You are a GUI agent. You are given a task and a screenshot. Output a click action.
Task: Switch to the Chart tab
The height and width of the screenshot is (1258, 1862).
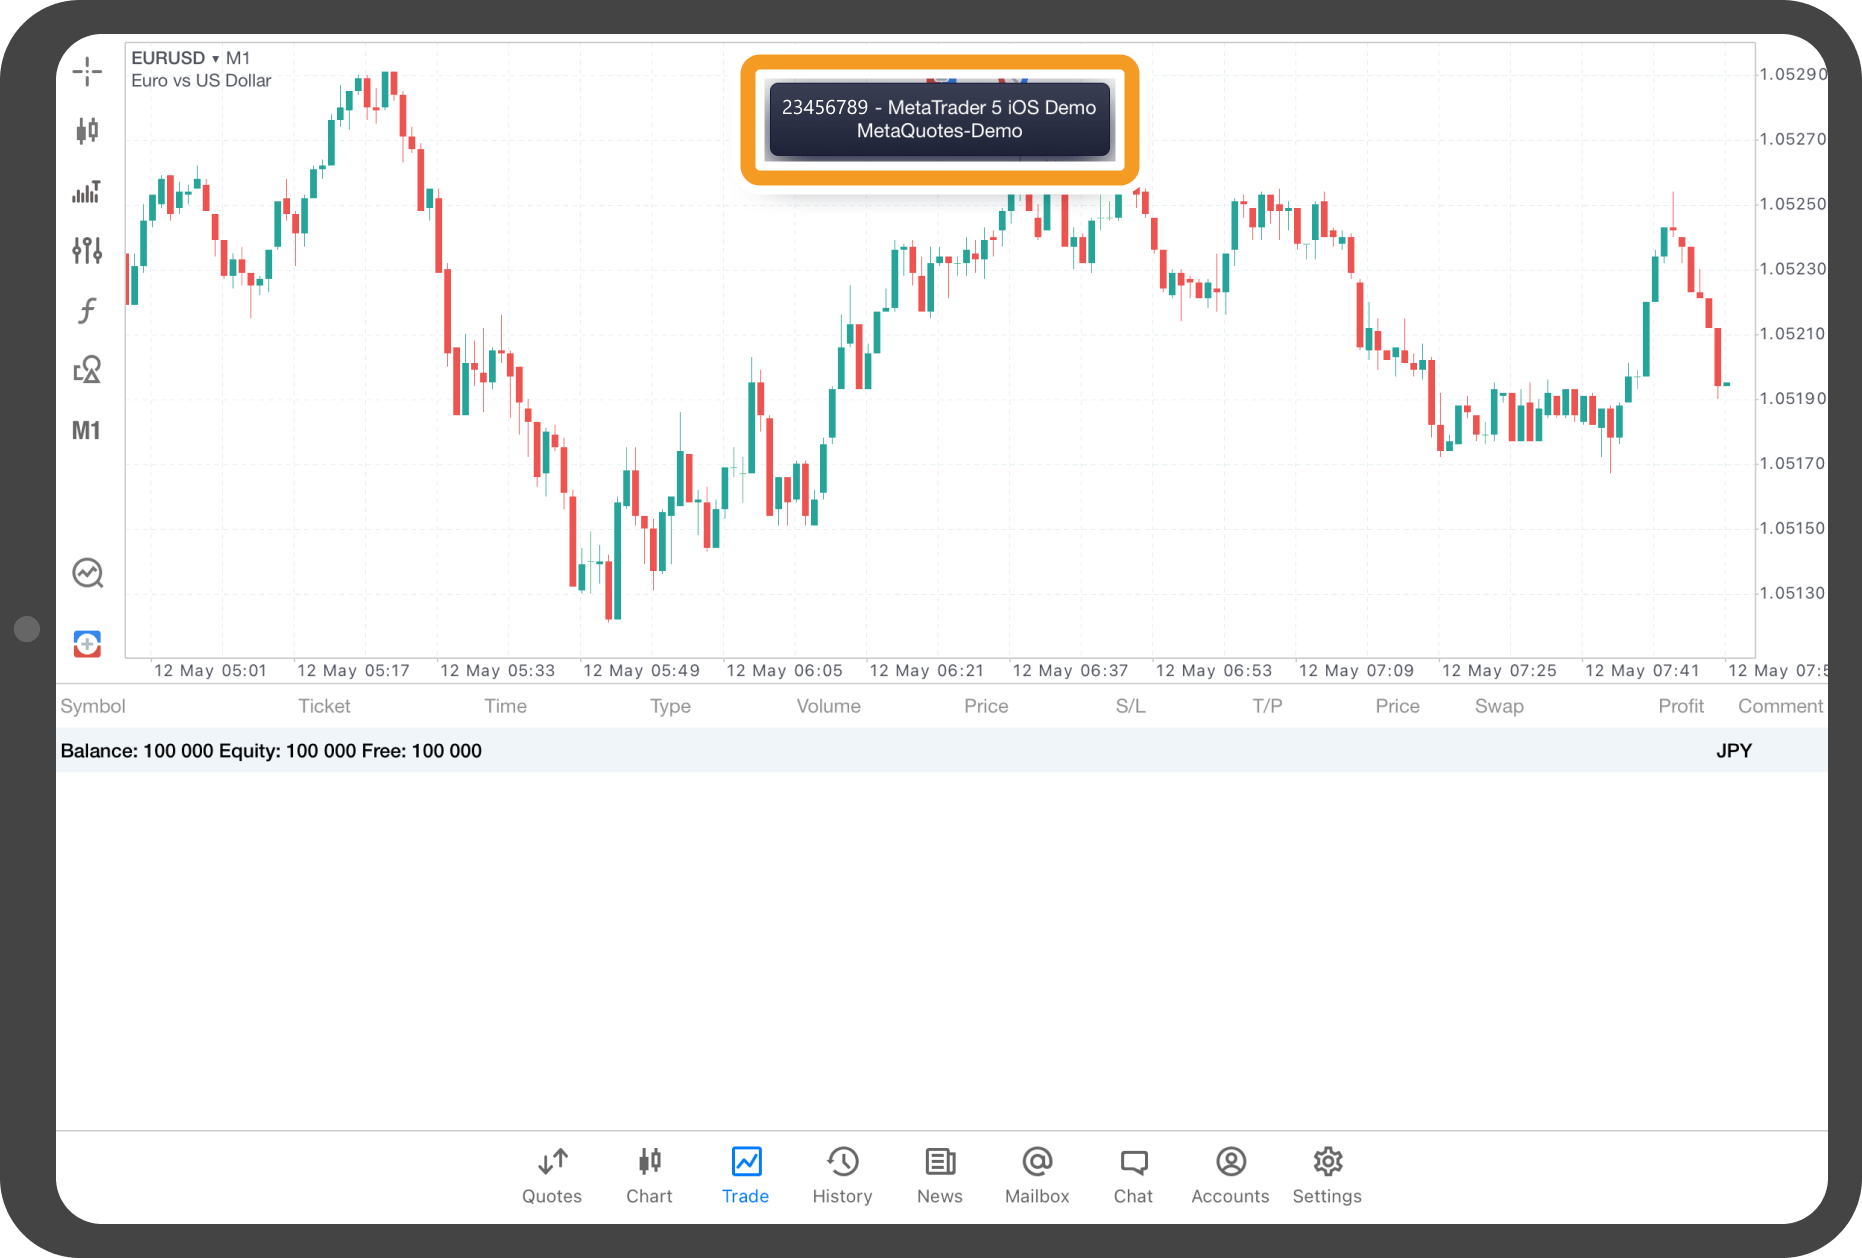649,1175
